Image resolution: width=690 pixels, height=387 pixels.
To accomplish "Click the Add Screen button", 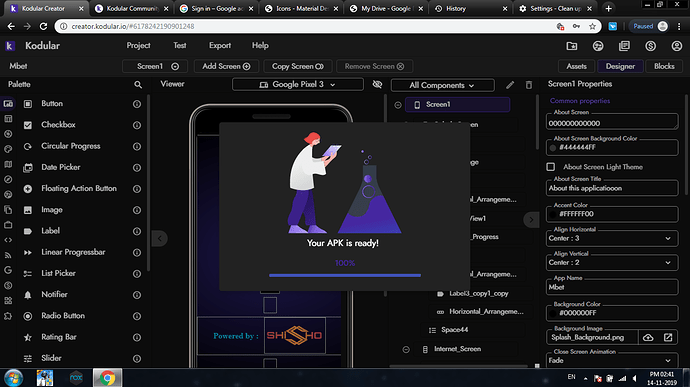I will click(226, 66).
